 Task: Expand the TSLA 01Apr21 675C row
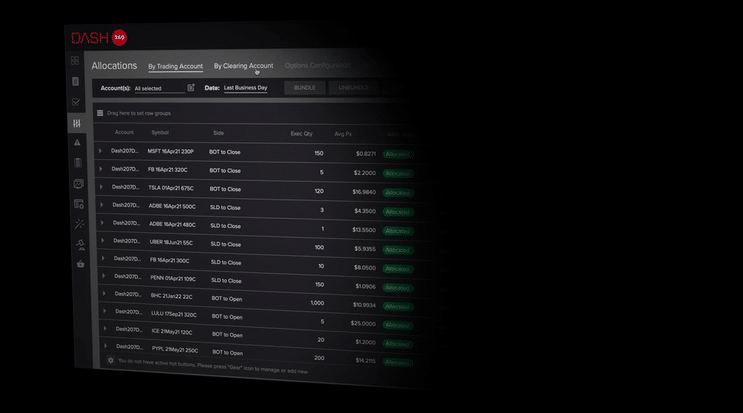click(100, 187)
